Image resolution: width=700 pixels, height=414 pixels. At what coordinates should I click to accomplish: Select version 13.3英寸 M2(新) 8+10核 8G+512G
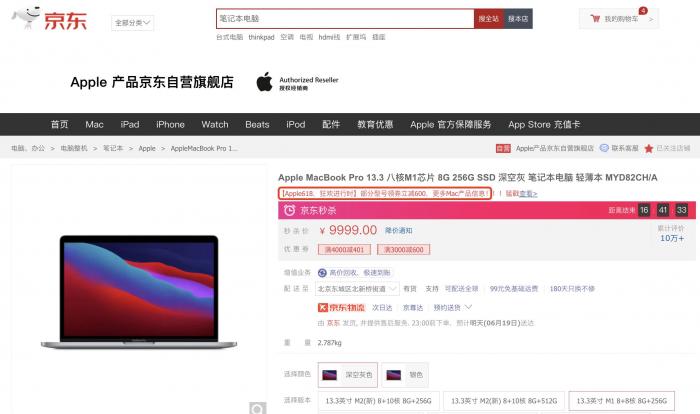(504, 401)
